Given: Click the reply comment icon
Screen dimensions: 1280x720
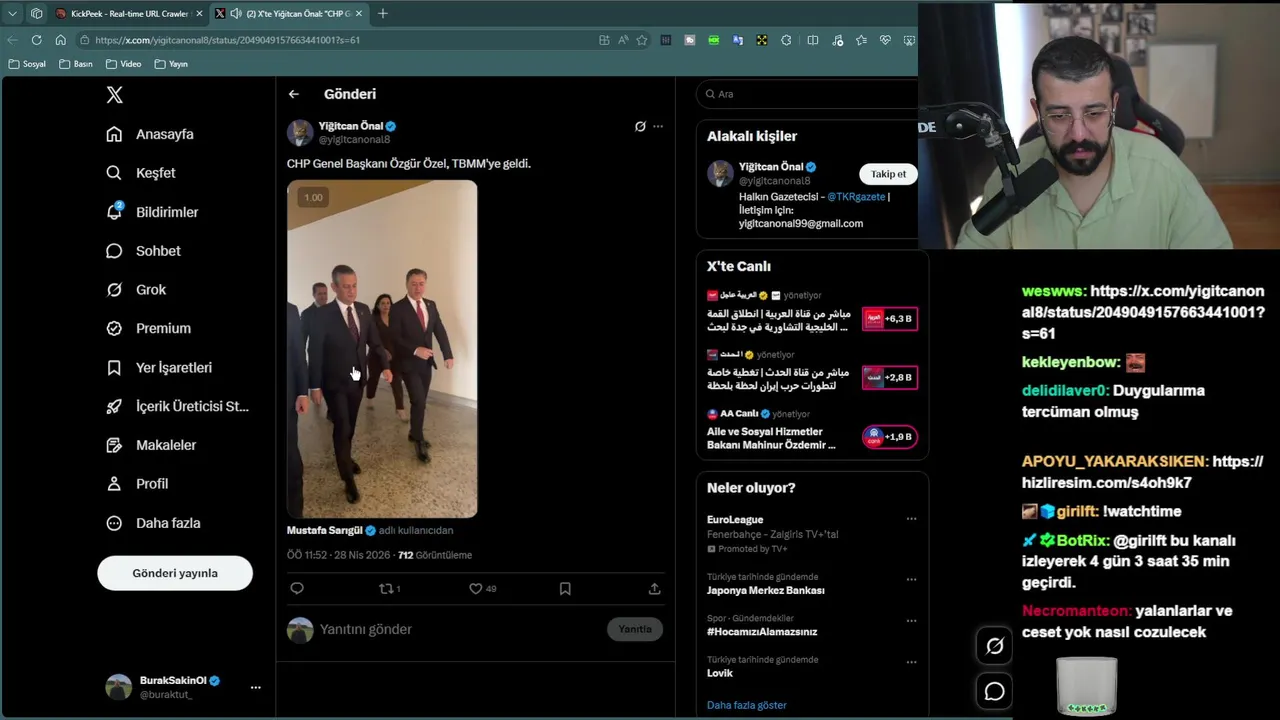Looking at the screenshot, I should pyautogui.click(x=297, y=589).
